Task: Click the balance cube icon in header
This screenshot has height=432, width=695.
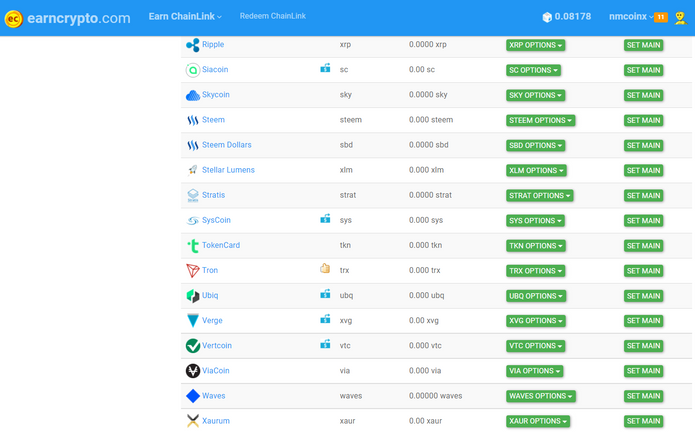Action: click(547, 17)
